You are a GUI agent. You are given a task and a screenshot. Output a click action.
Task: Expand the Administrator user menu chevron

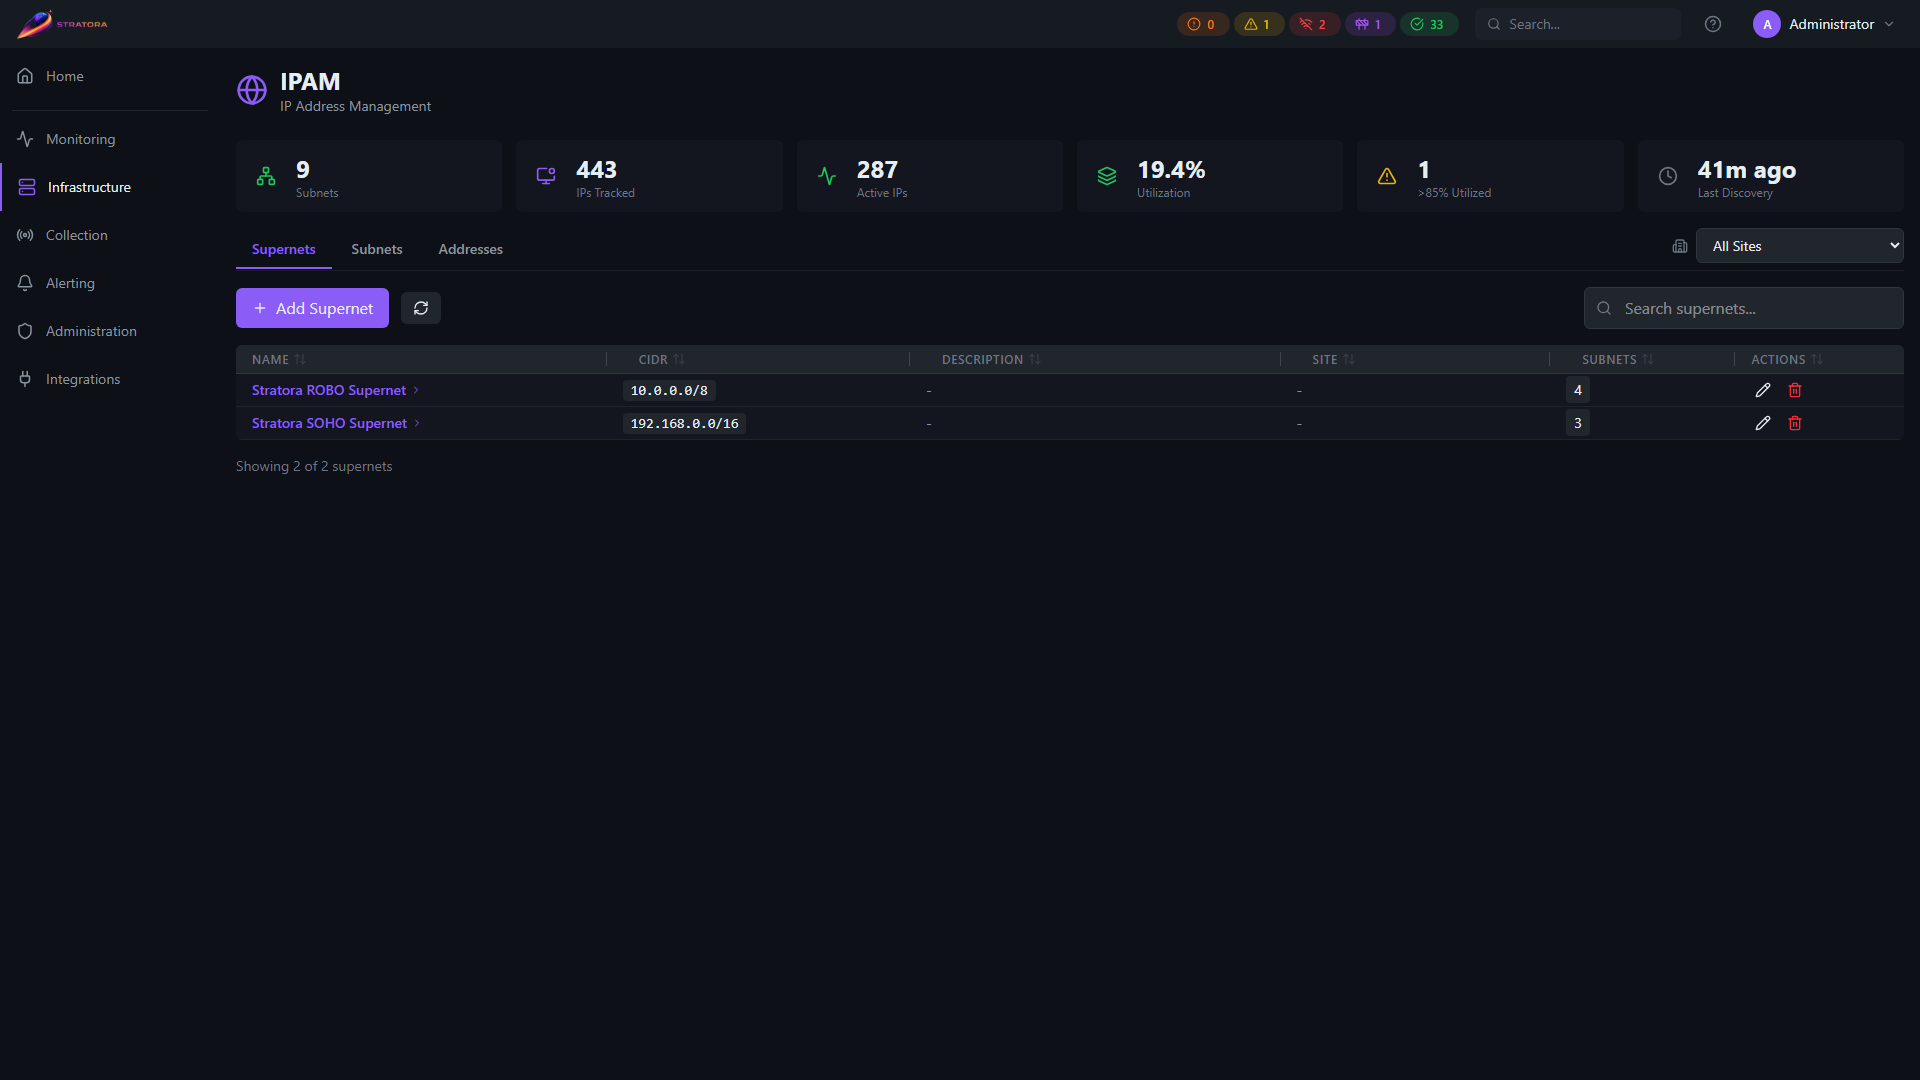coord(1889,24)
